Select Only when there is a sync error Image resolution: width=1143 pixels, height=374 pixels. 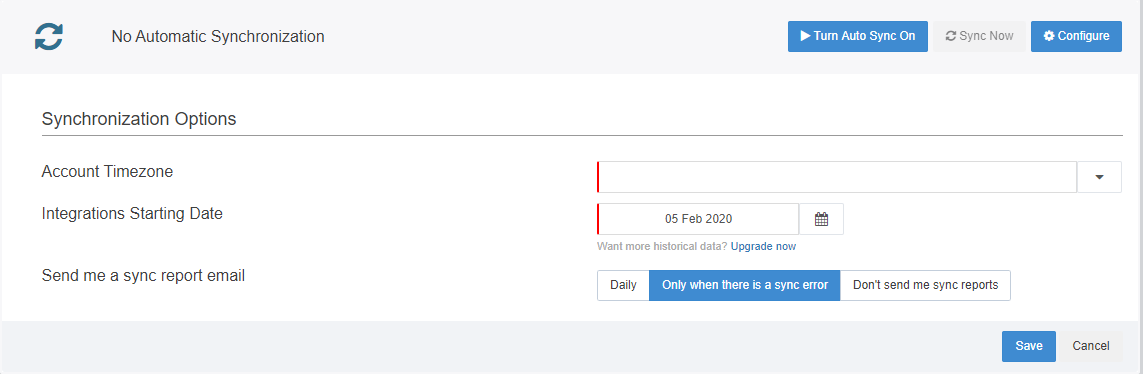pyautogui.click(x=744, y=285)
